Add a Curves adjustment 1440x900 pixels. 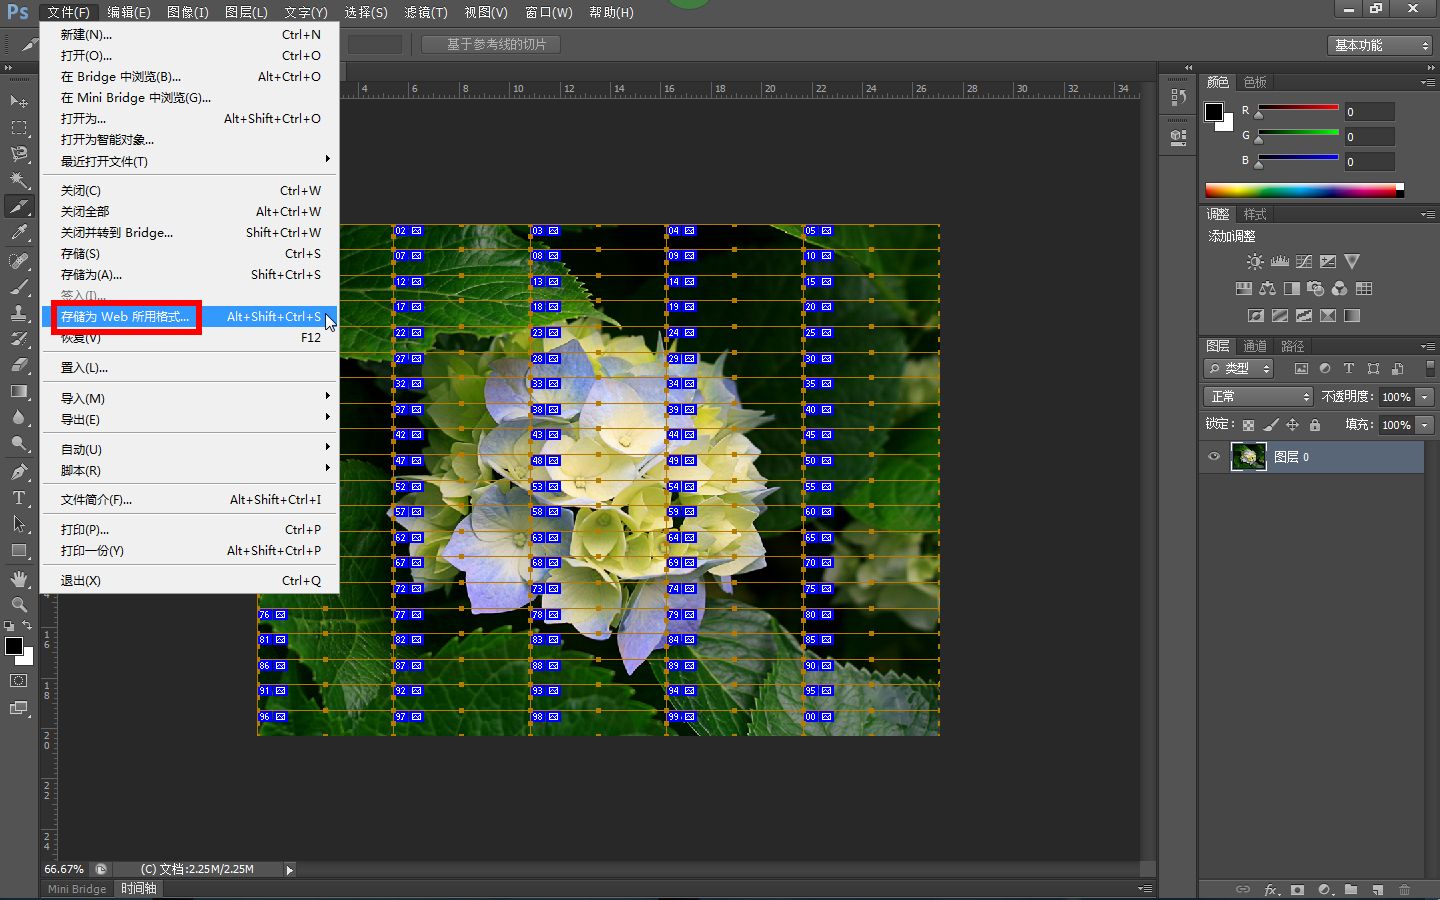(x=1304, y=261)
